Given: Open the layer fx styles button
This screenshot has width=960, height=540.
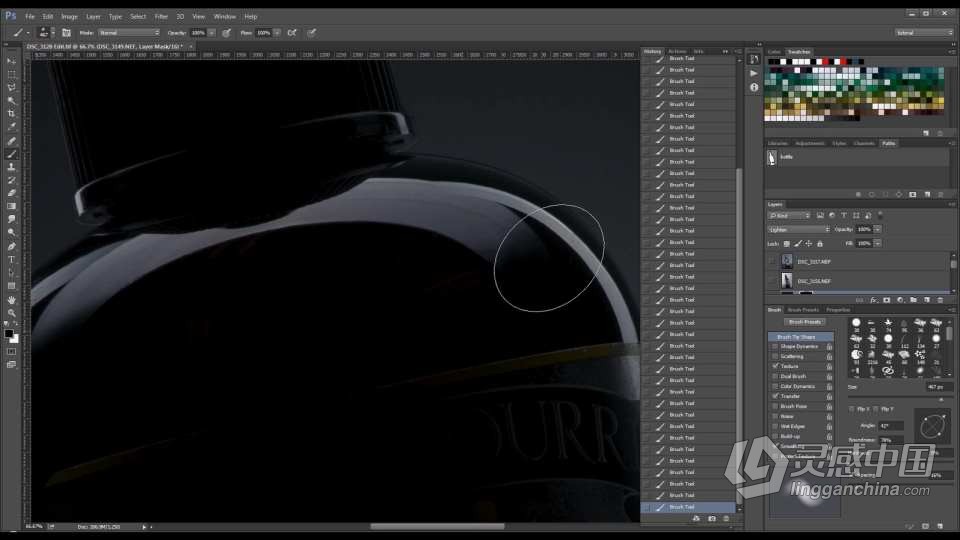Looking at the screenshot, I should pyautogui.click(x=873, y=299).
